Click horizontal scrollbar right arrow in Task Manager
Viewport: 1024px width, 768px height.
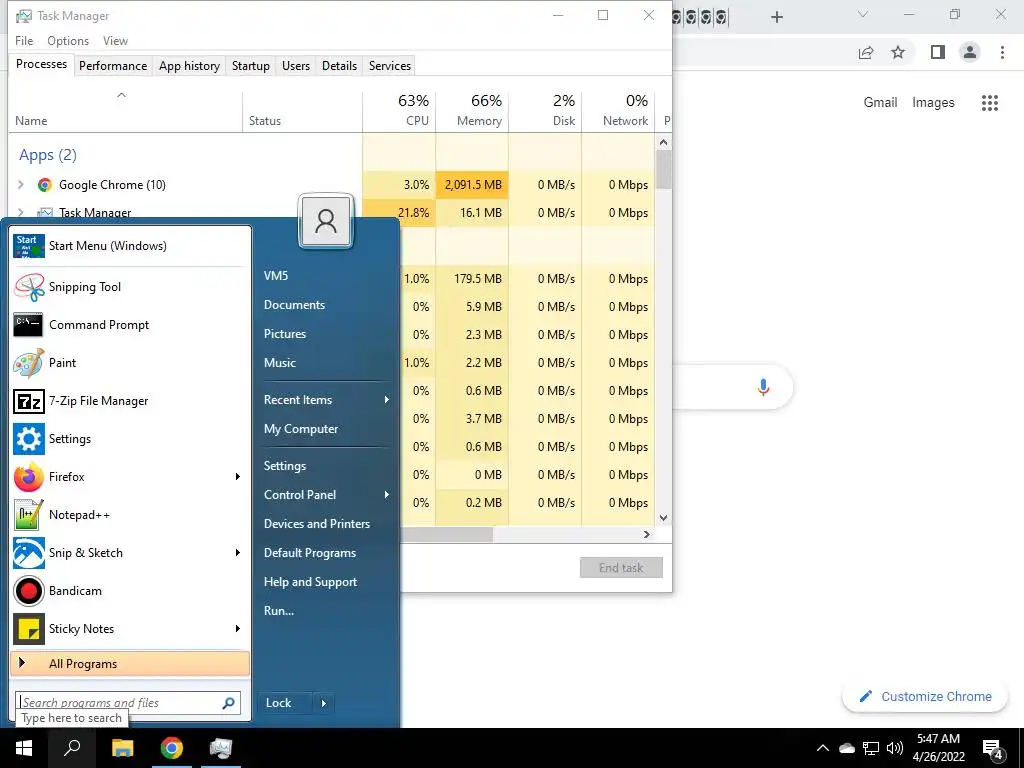click(x=647, y=534)
